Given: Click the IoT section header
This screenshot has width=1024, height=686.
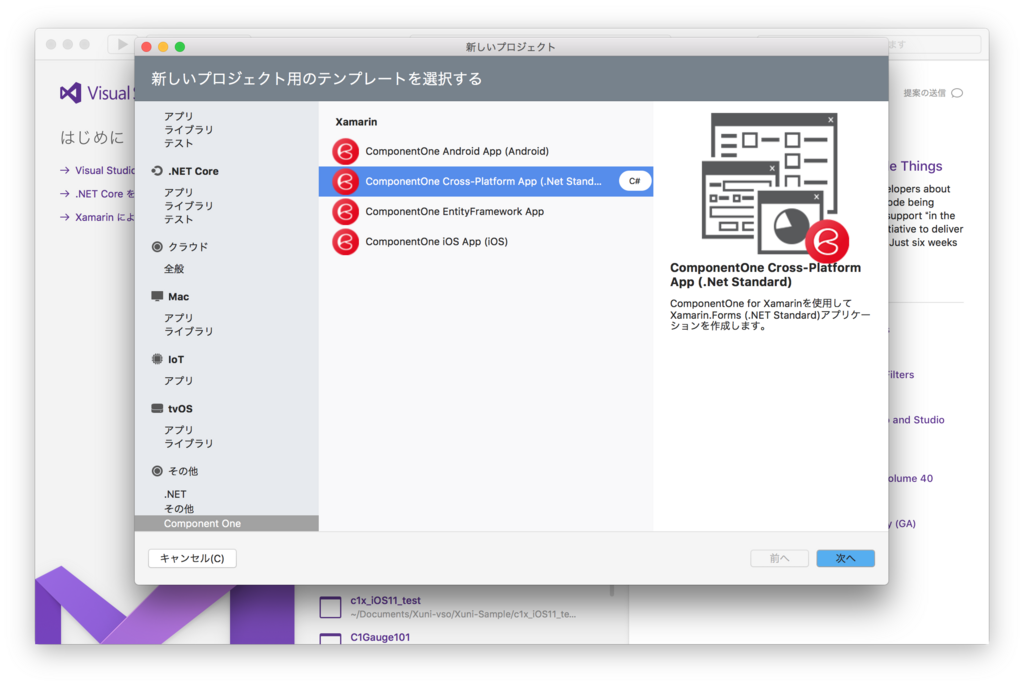Looking at the screenshot, I should tap(176, 359).
